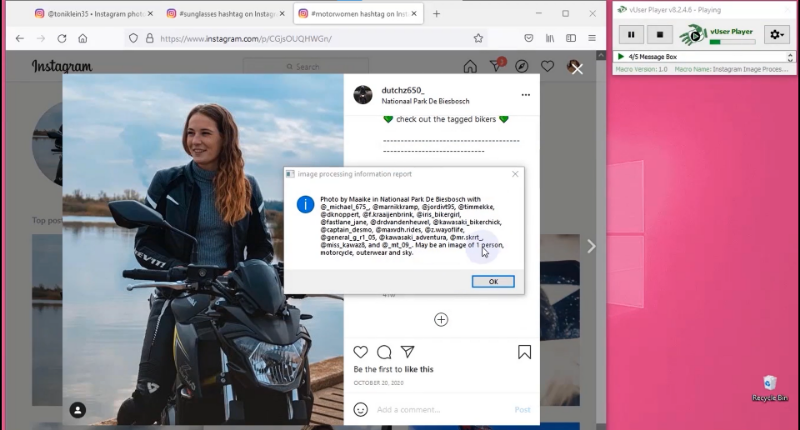Click OK in the image processing report dialog
This screenshot has height=430, width=800.
click(x=493, y=282)
